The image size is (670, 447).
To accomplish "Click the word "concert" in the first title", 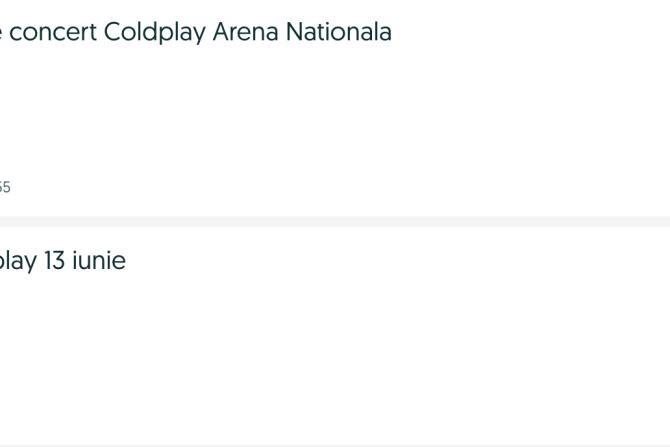I will [51, 32].
